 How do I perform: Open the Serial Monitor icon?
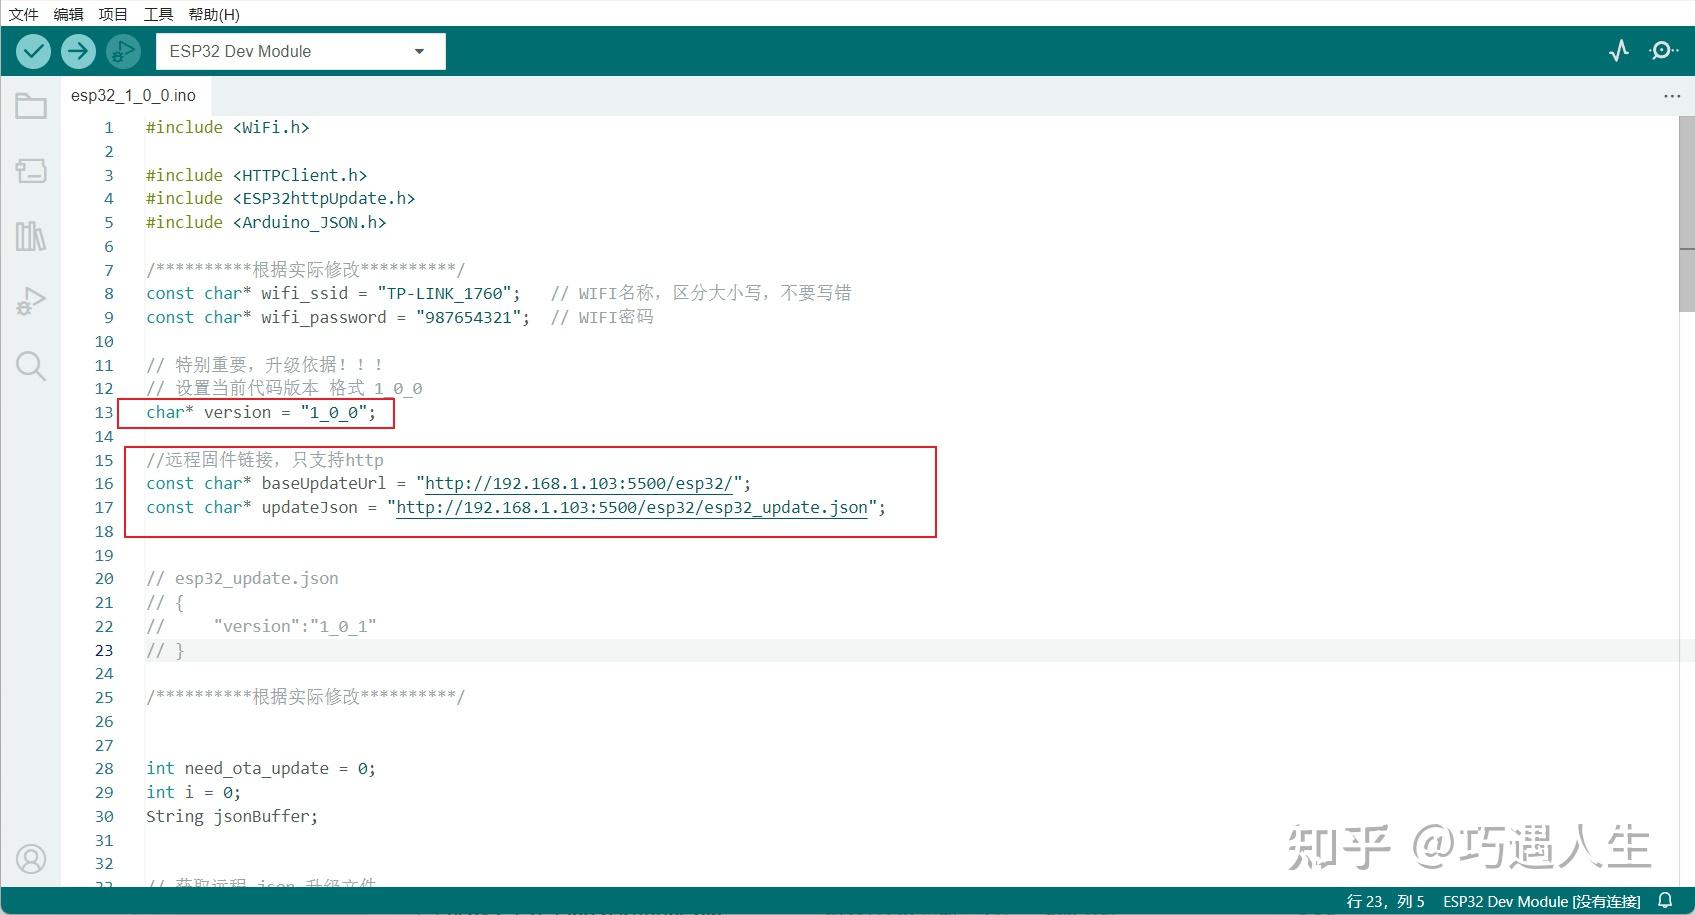click(x=1664, y=51)
